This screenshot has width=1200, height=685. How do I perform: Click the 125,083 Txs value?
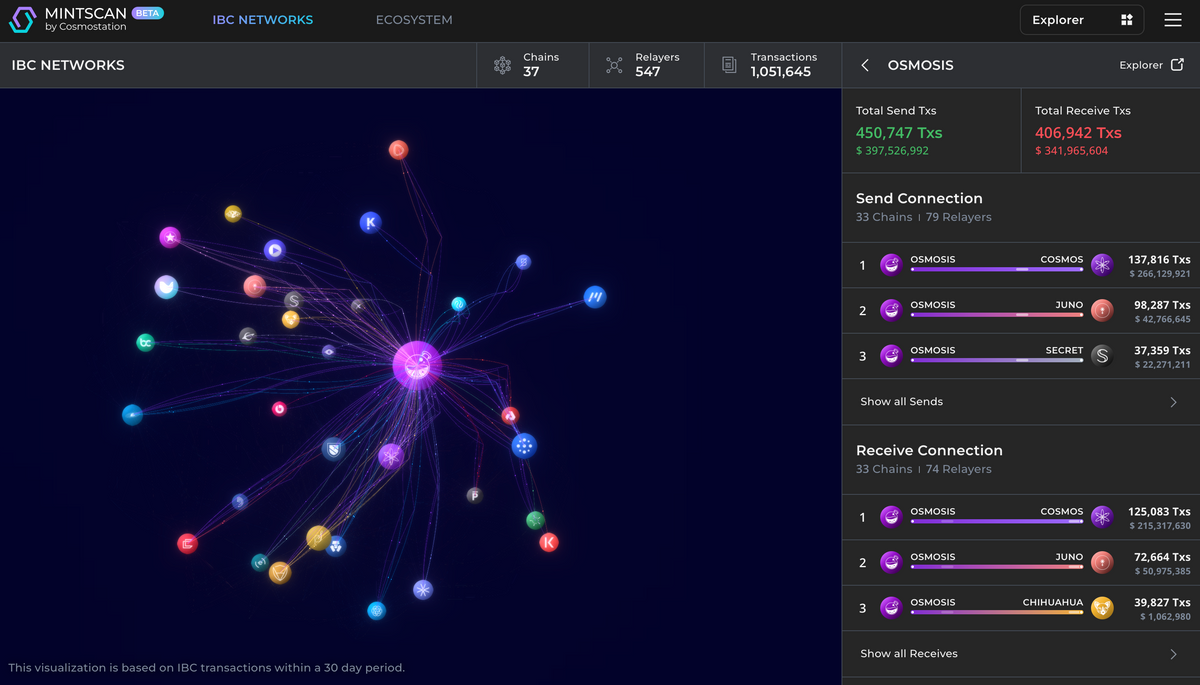pos(1159,512)
